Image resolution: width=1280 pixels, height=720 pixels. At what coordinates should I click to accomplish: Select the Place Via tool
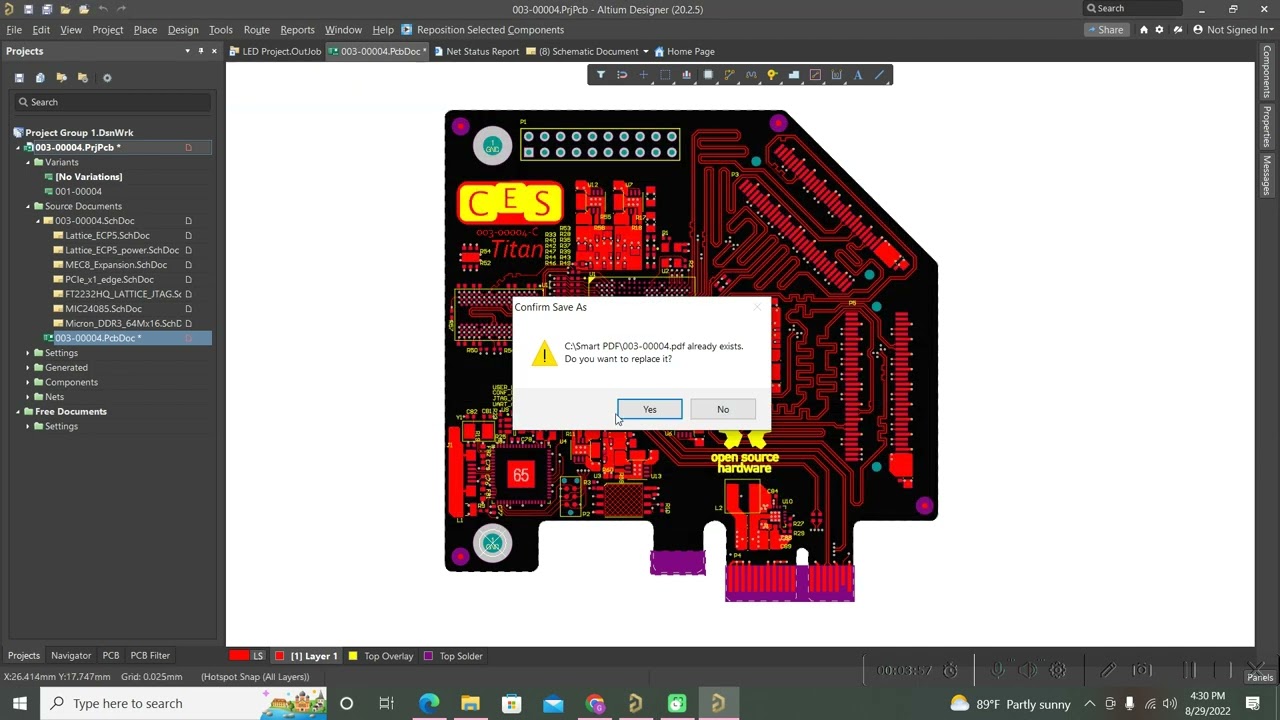click(x=772, y=75)
